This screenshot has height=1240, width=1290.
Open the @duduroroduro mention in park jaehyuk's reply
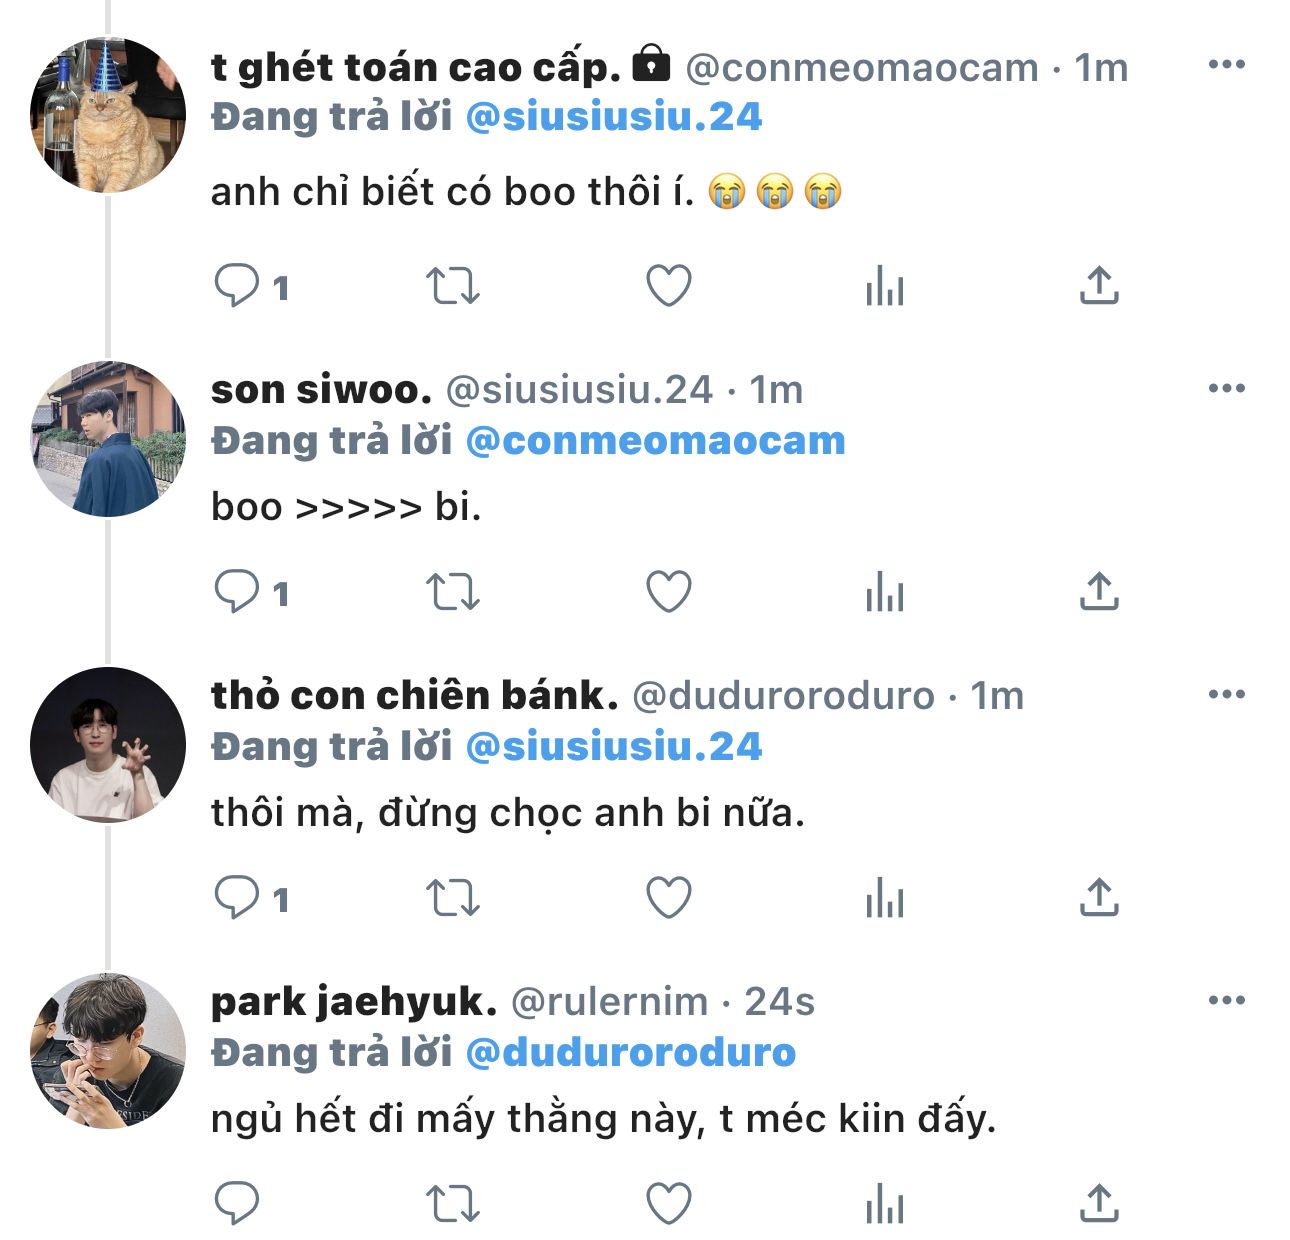(x=631, y=1053)
